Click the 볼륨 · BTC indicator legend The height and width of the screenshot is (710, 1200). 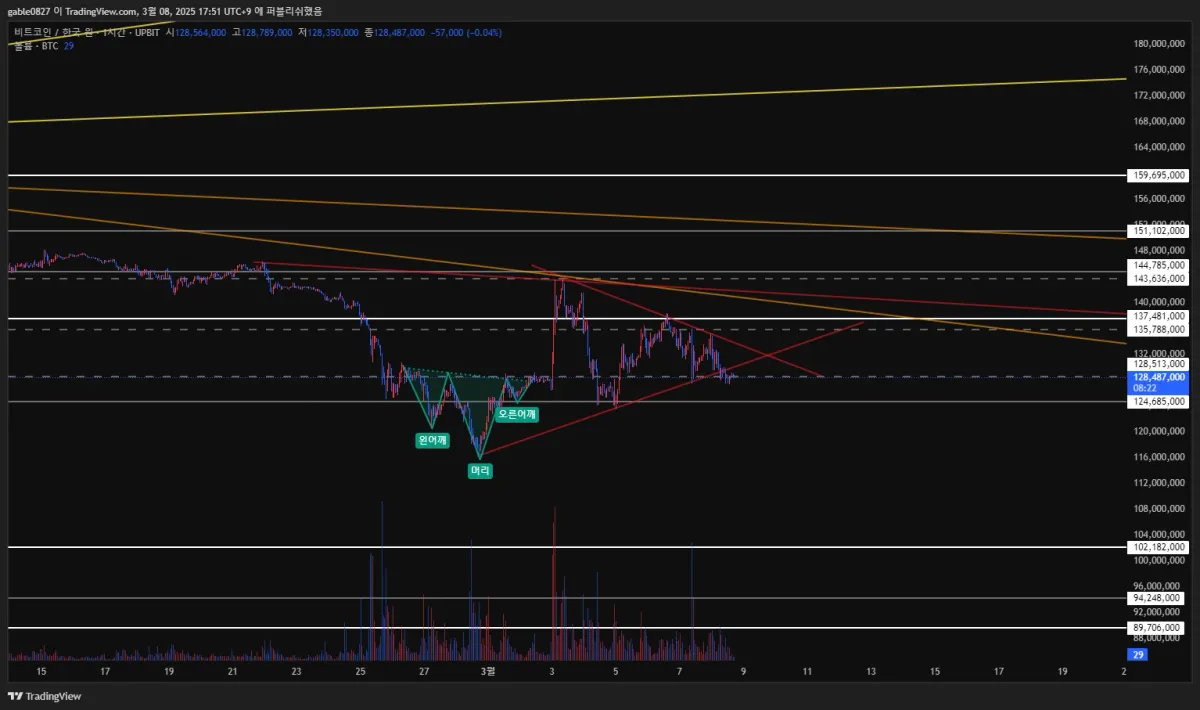point(37,46)
